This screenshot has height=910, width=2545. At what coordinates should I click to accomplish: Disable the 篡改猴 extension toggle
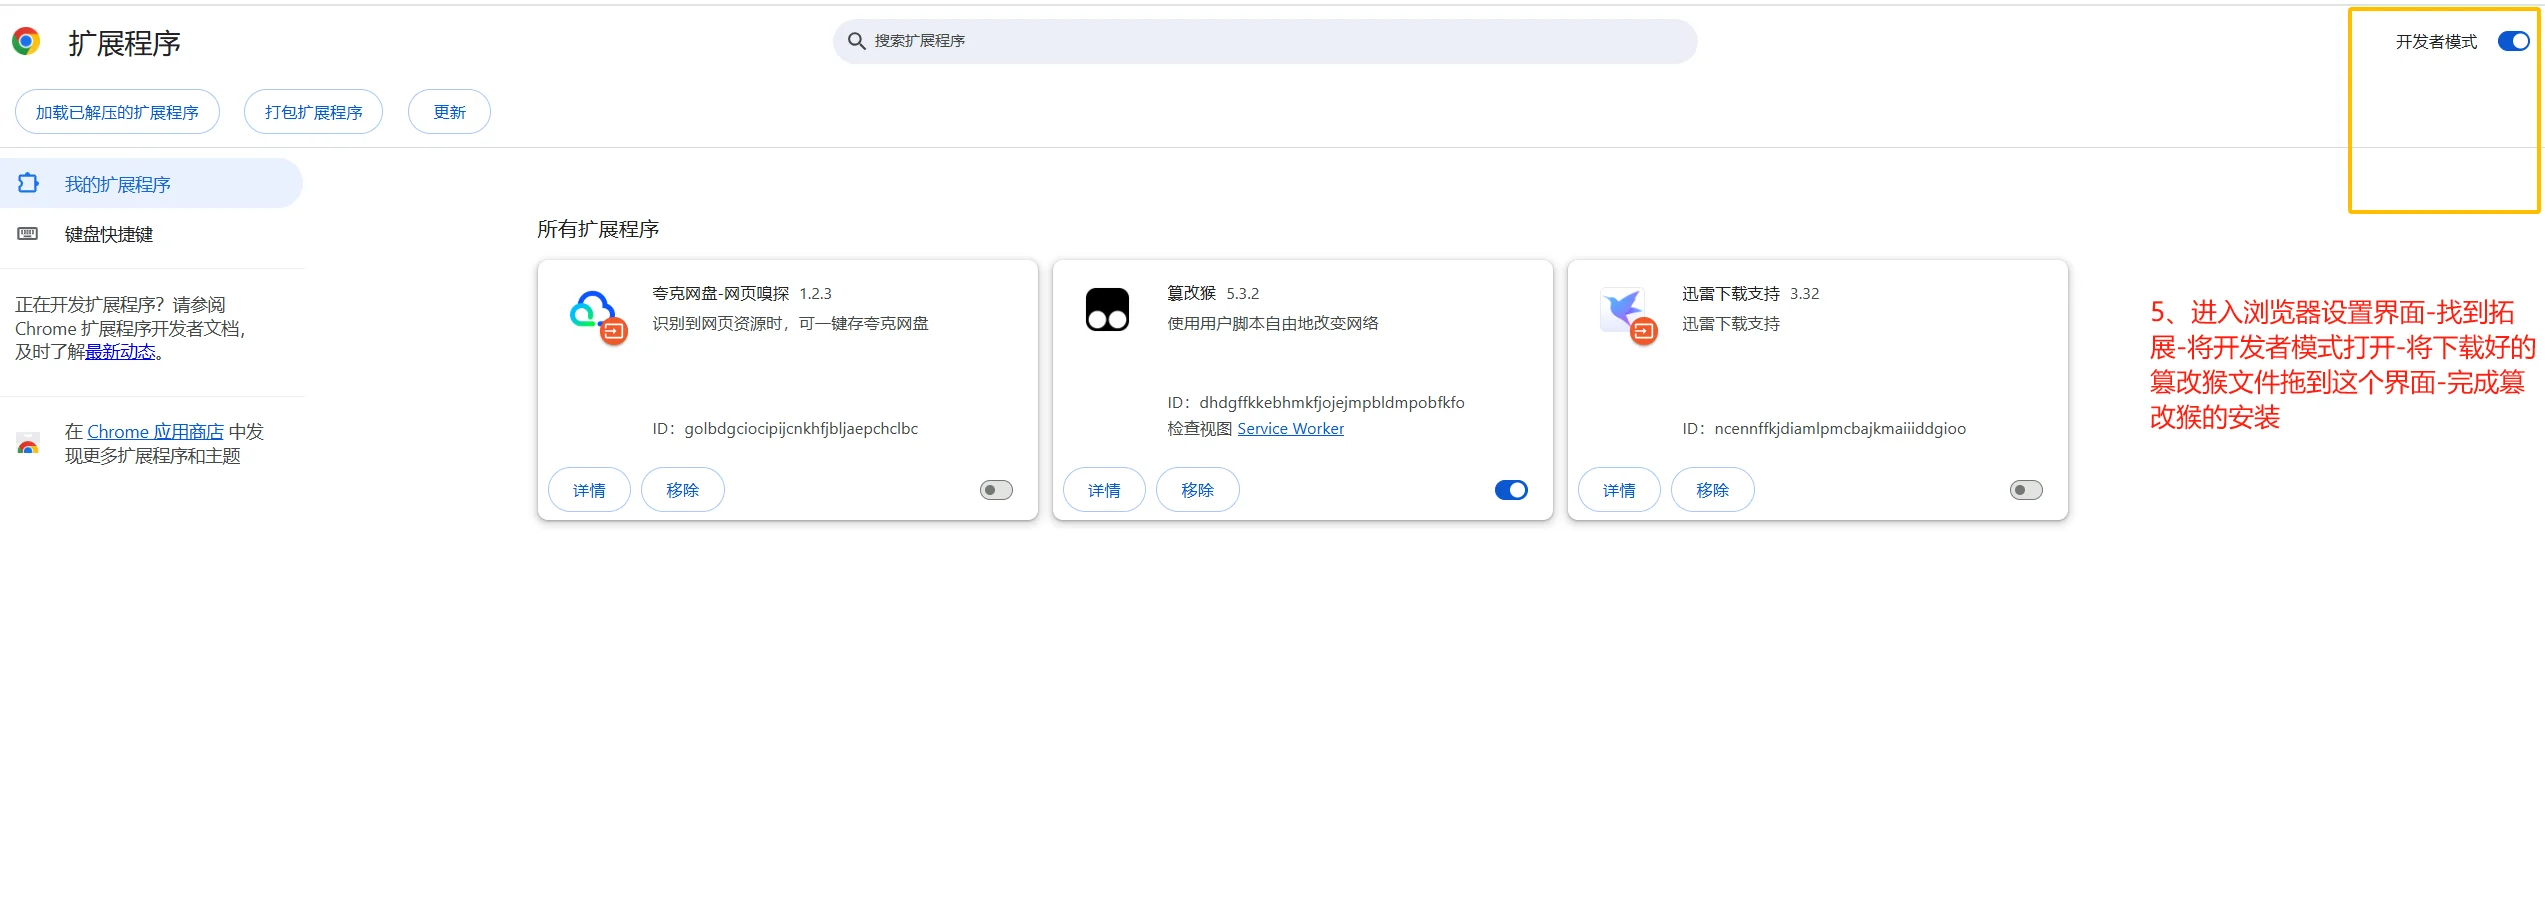pos(1510,489)
